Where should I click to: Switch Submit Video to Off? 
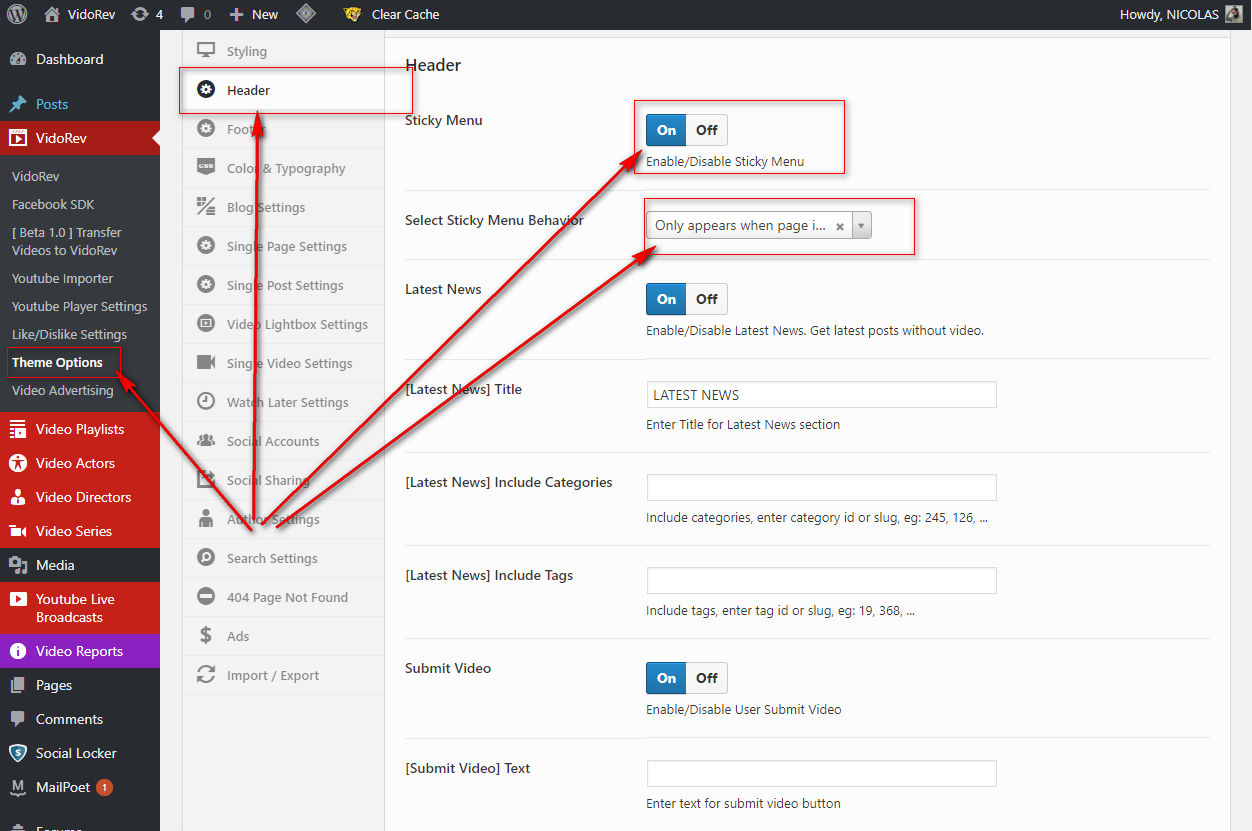click(x=707, y=678)
